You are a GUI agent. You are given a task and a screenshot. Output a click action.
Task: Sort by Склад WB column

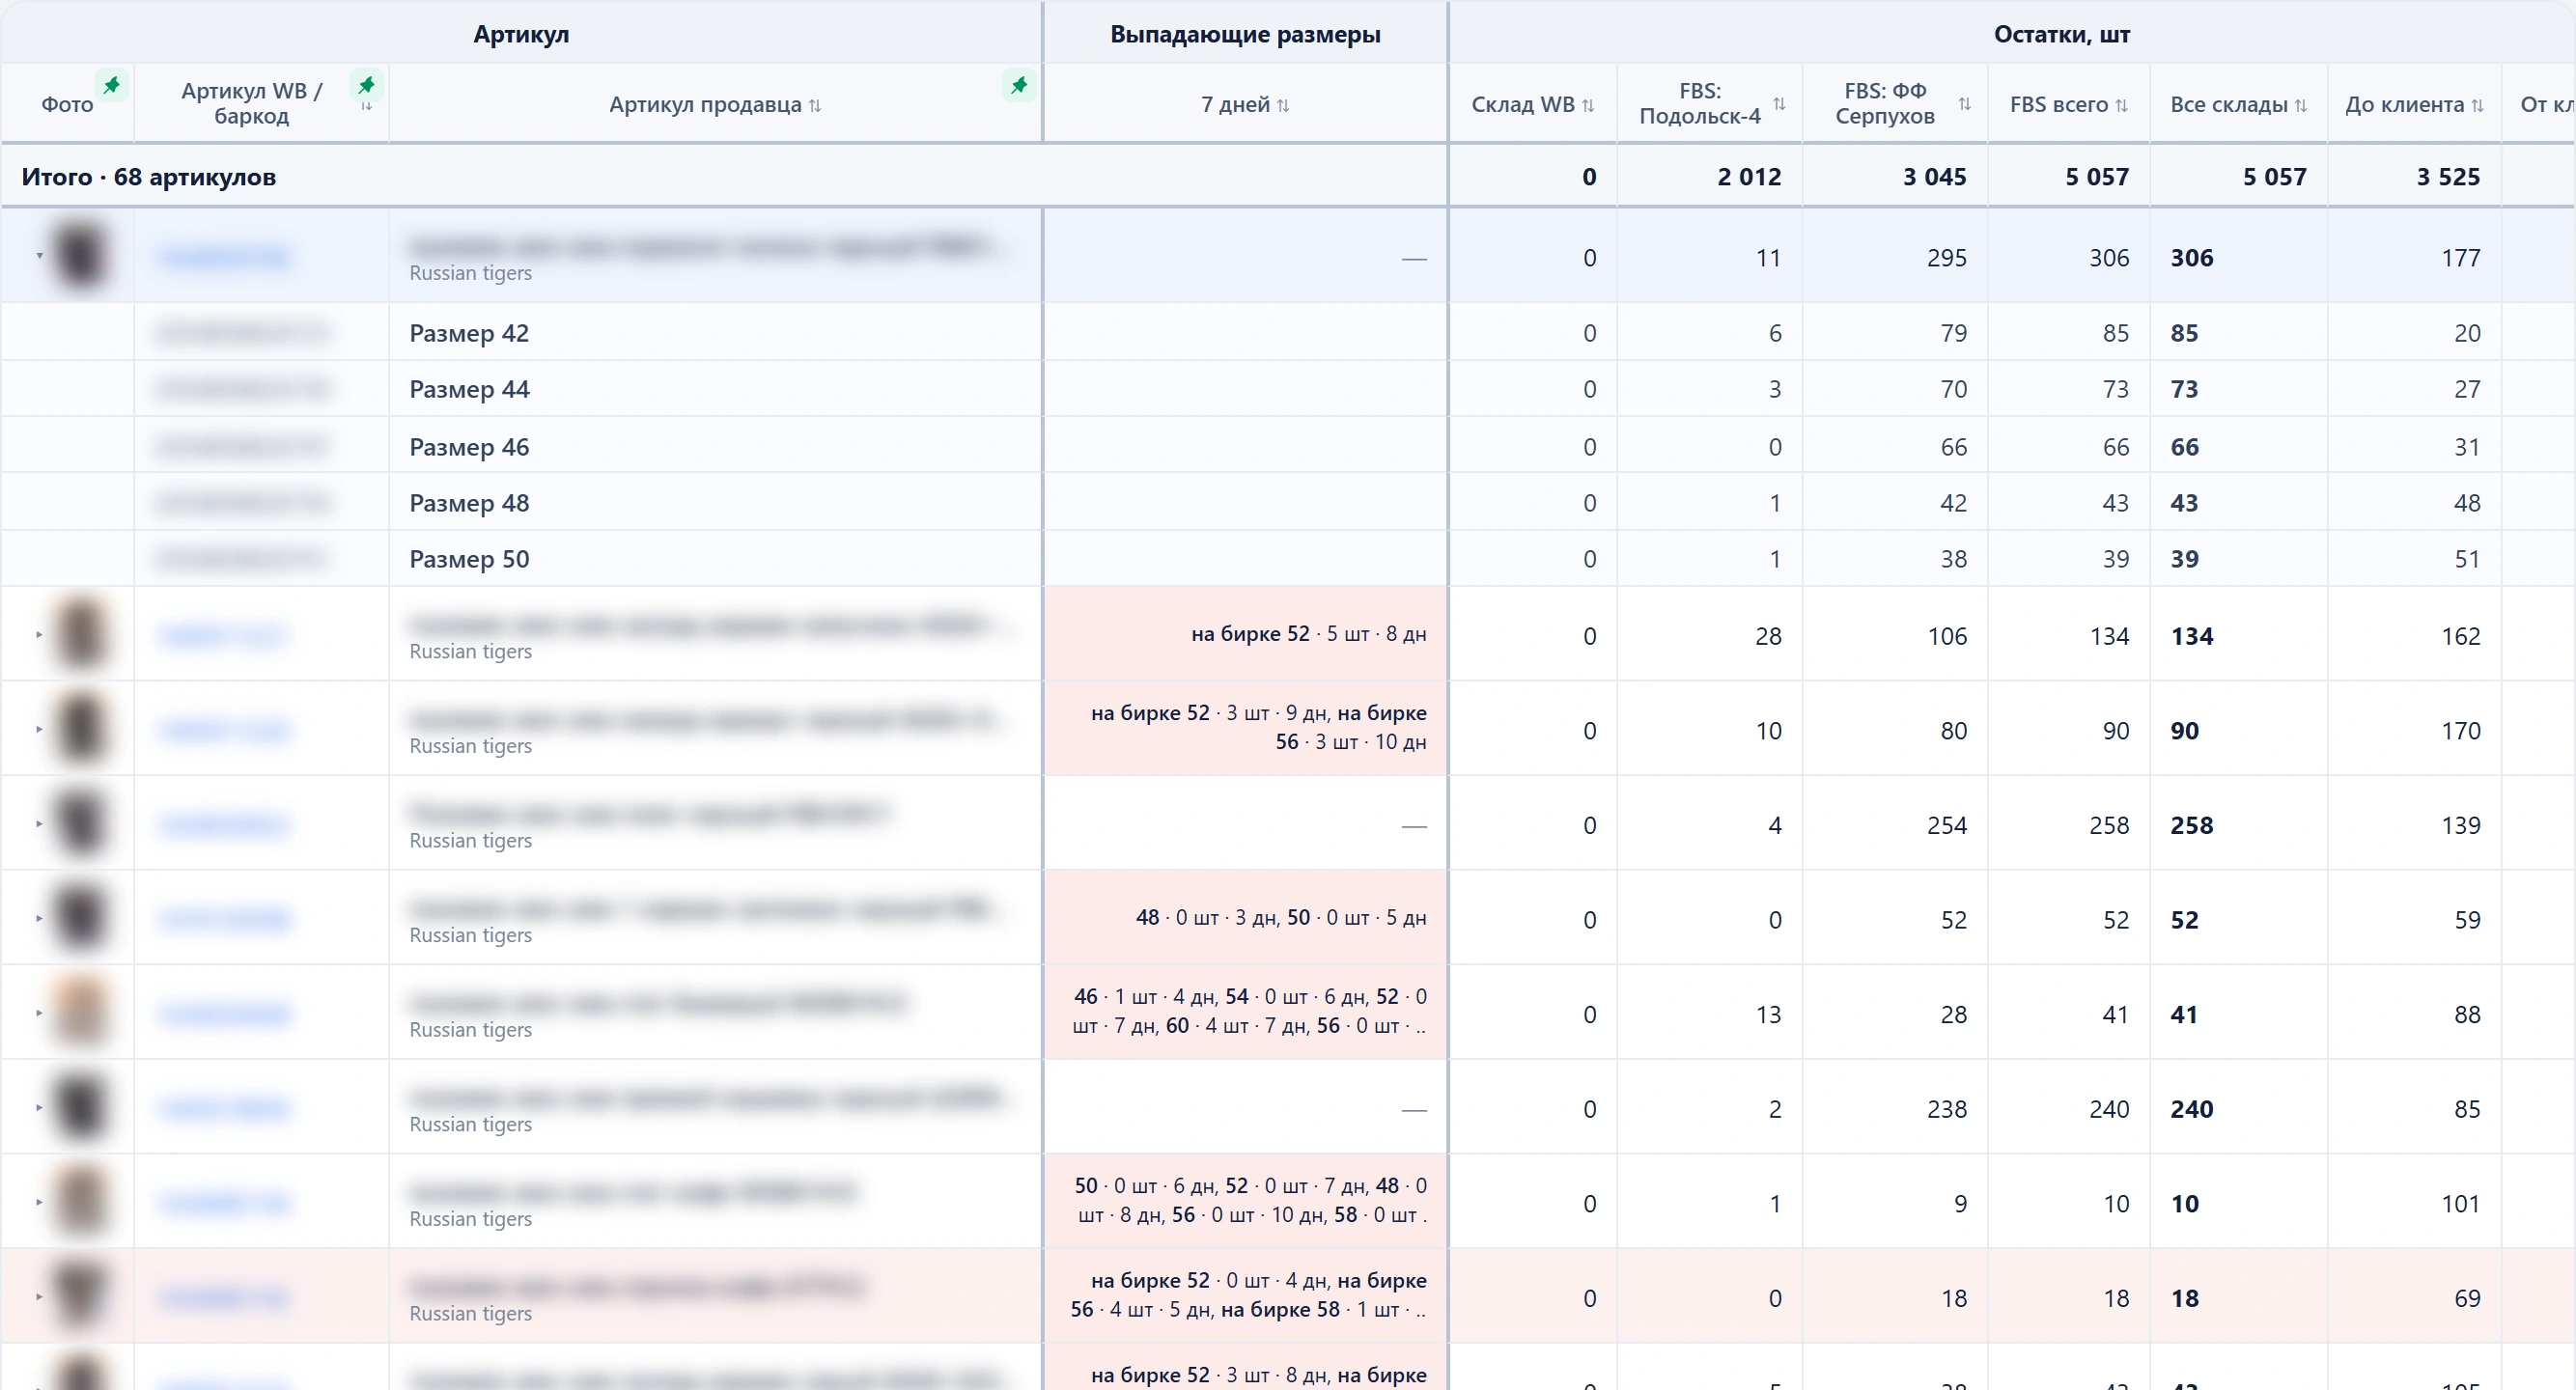click(x=1588, y=105)
